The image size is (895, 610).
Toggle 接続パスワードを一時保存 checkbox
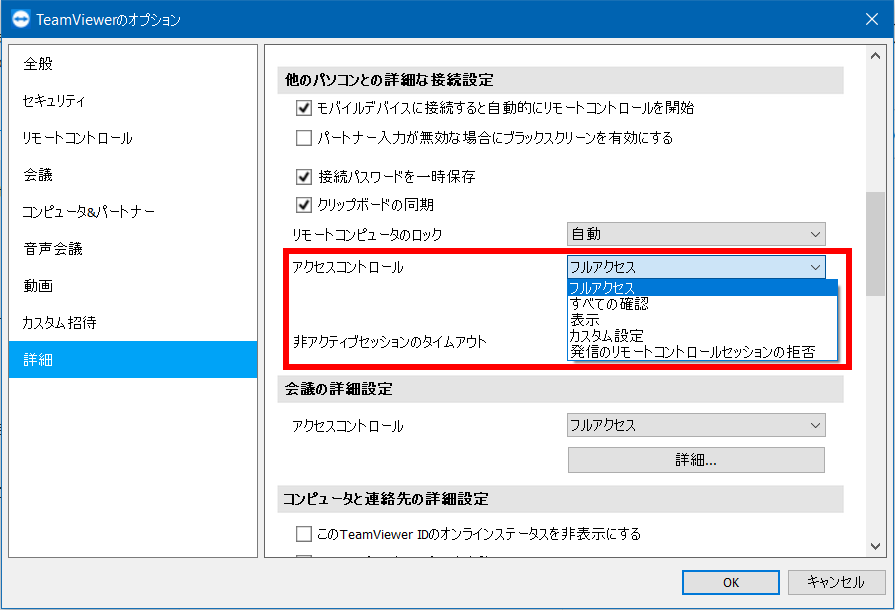[x=304, y=177]
